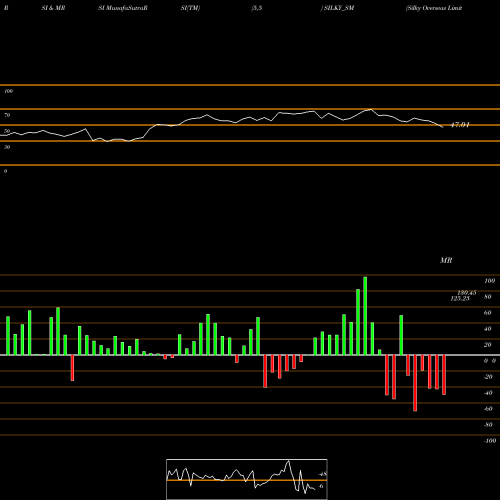Click the RSI current value label 47.04
500x500 pixels.
460,125
